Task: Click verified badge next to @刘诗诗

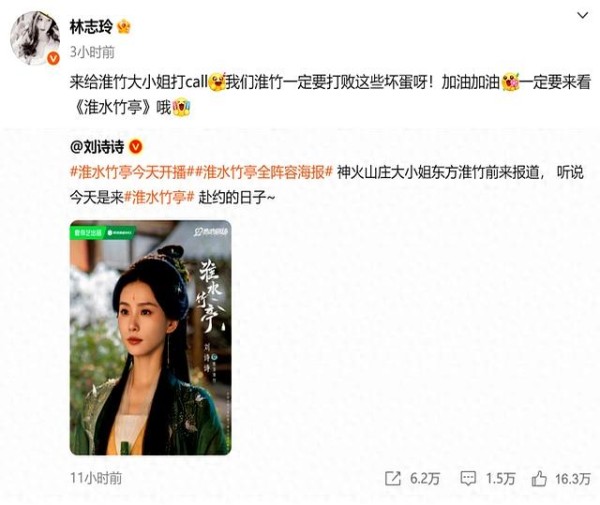Action: 136,147
